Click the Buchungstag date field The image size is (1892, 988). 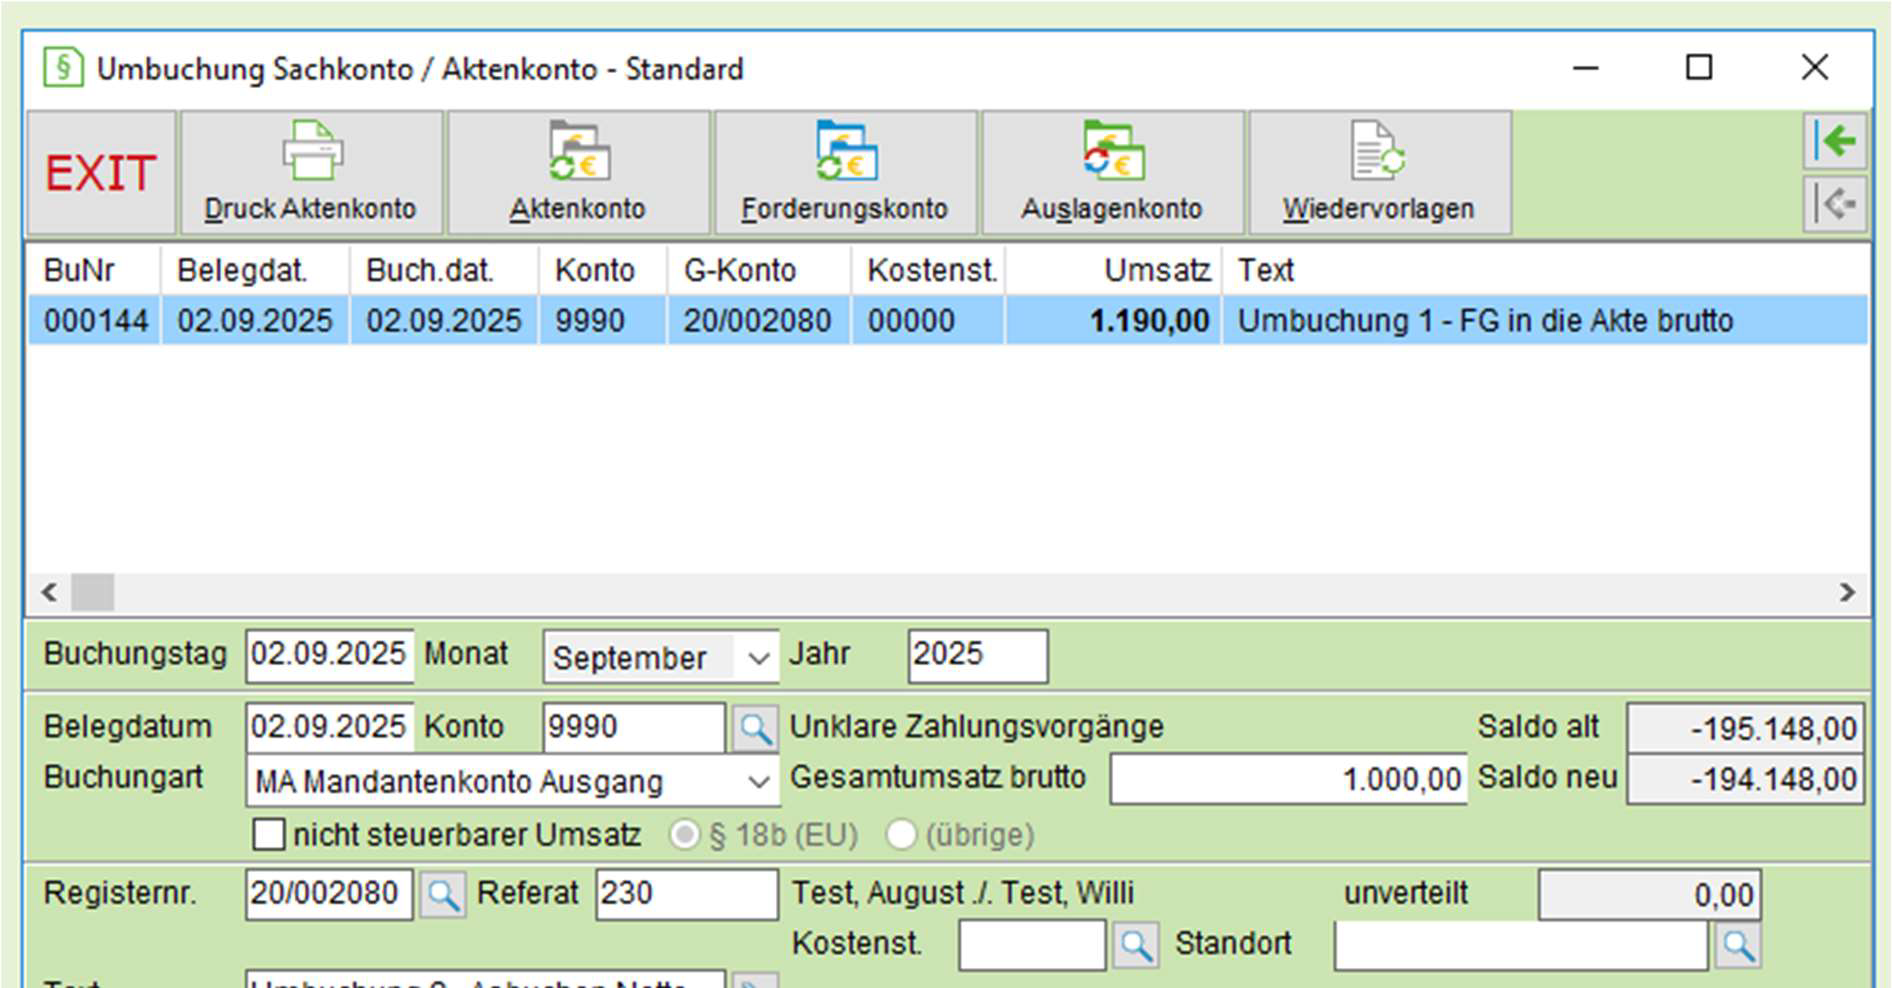pyautogui.click(x=329, y=655)
